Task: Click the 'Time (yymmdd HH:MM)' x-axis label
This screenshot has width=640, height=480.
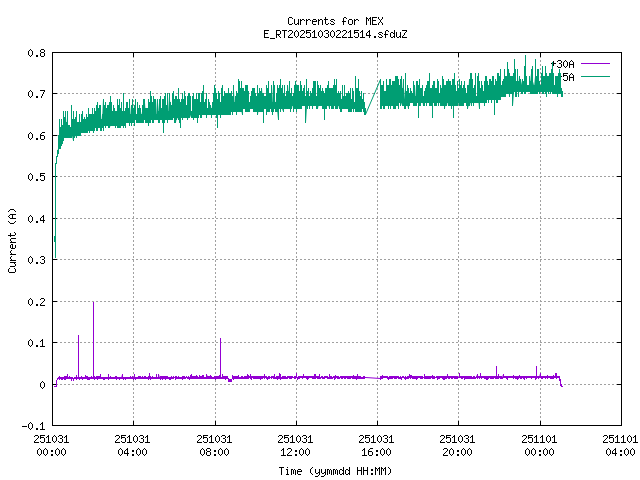Action: click(x=334, y=470)
